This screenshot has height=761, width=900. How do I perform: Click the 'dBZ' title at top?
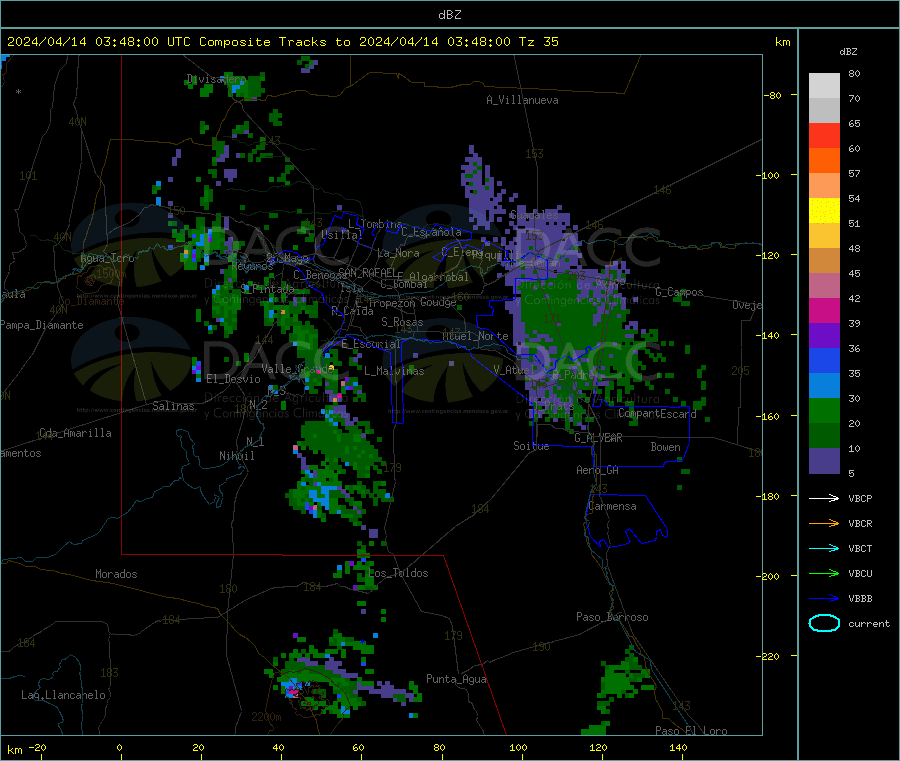(x=449, y=15)
